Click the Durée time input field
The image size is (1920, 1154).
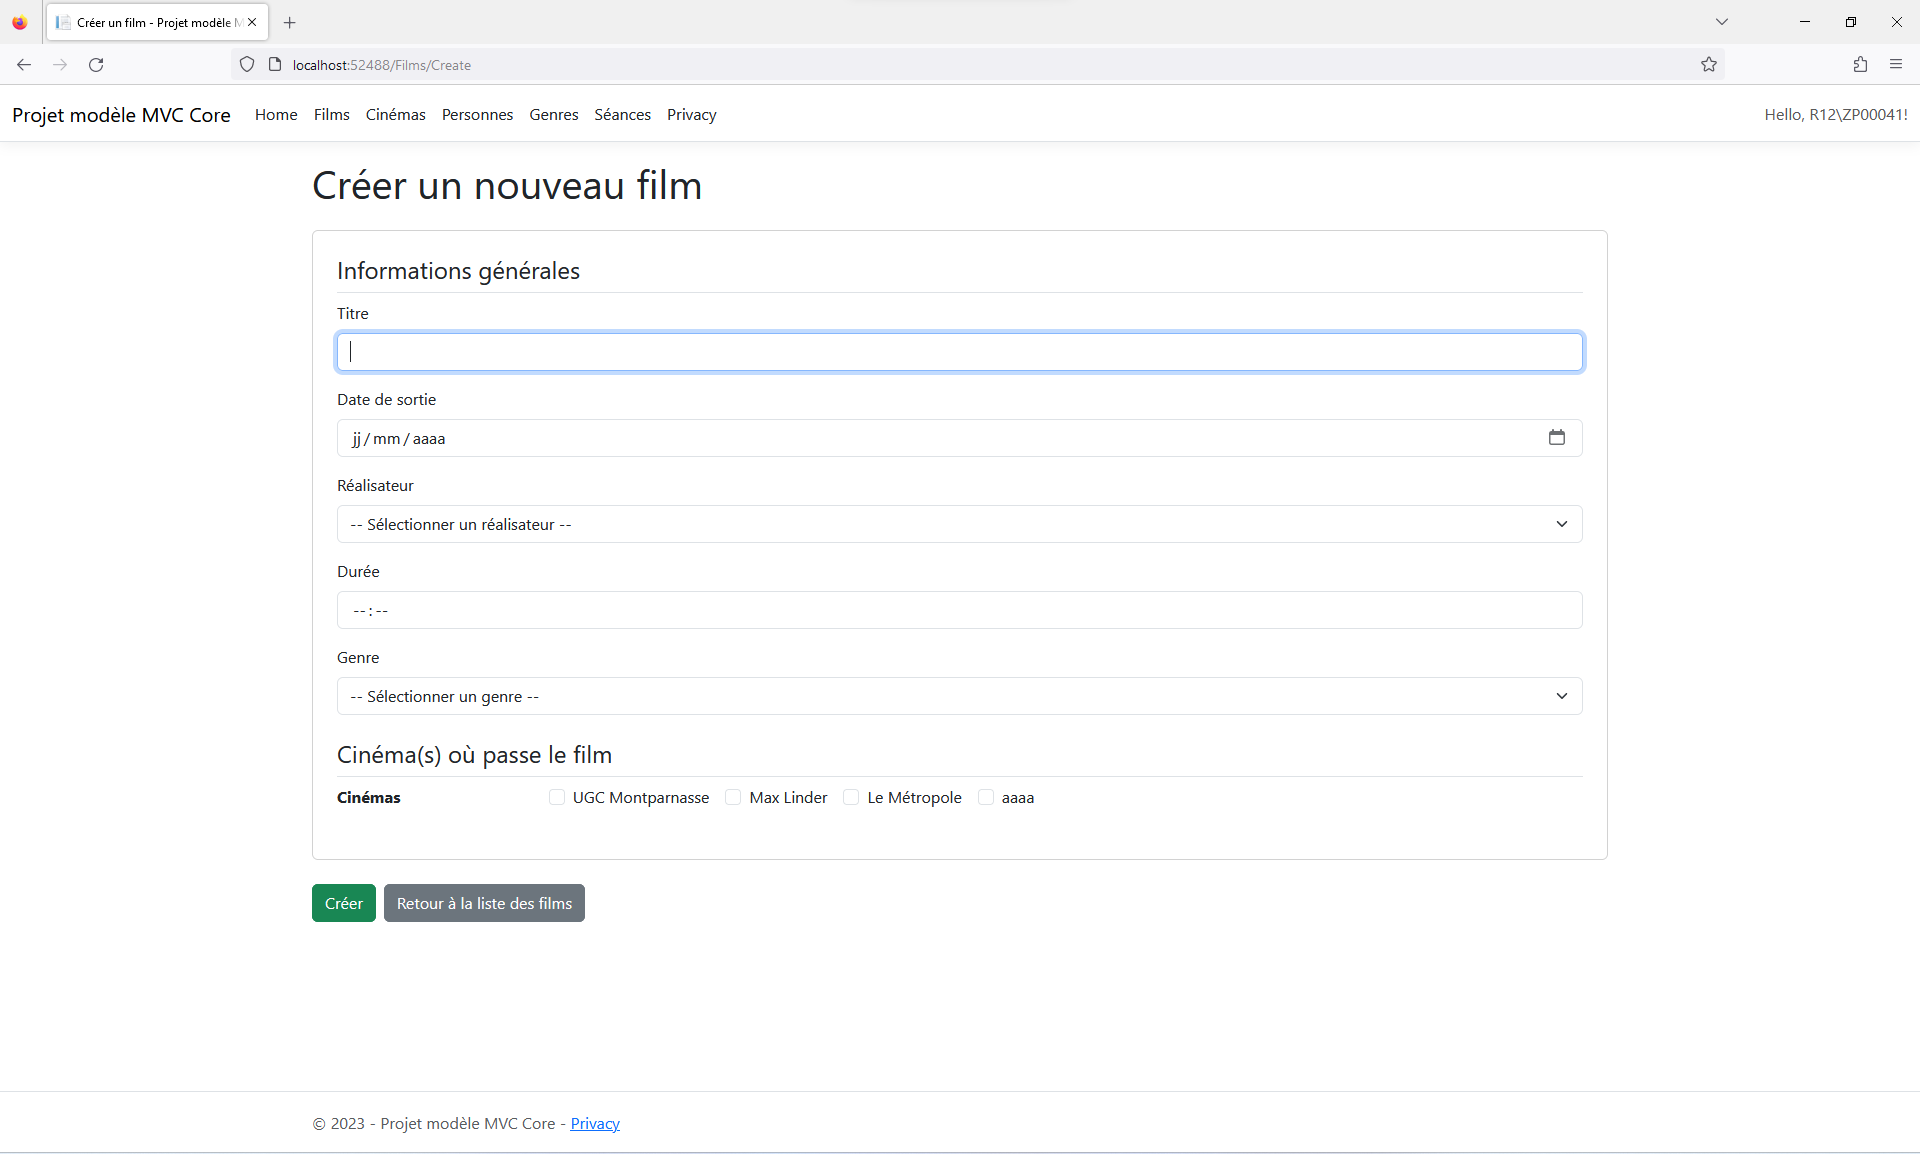(959, 610)
